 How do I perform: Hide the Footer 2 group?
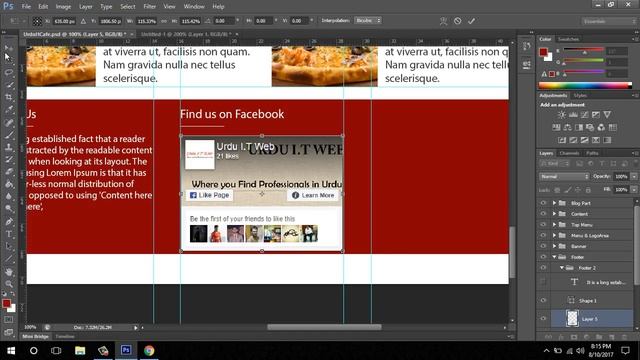543,268
